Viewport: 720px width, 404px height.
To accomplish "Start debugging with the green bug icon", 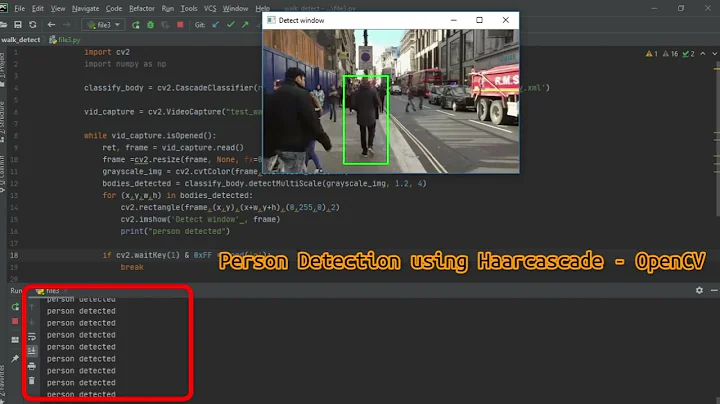I will pos(151,25).
